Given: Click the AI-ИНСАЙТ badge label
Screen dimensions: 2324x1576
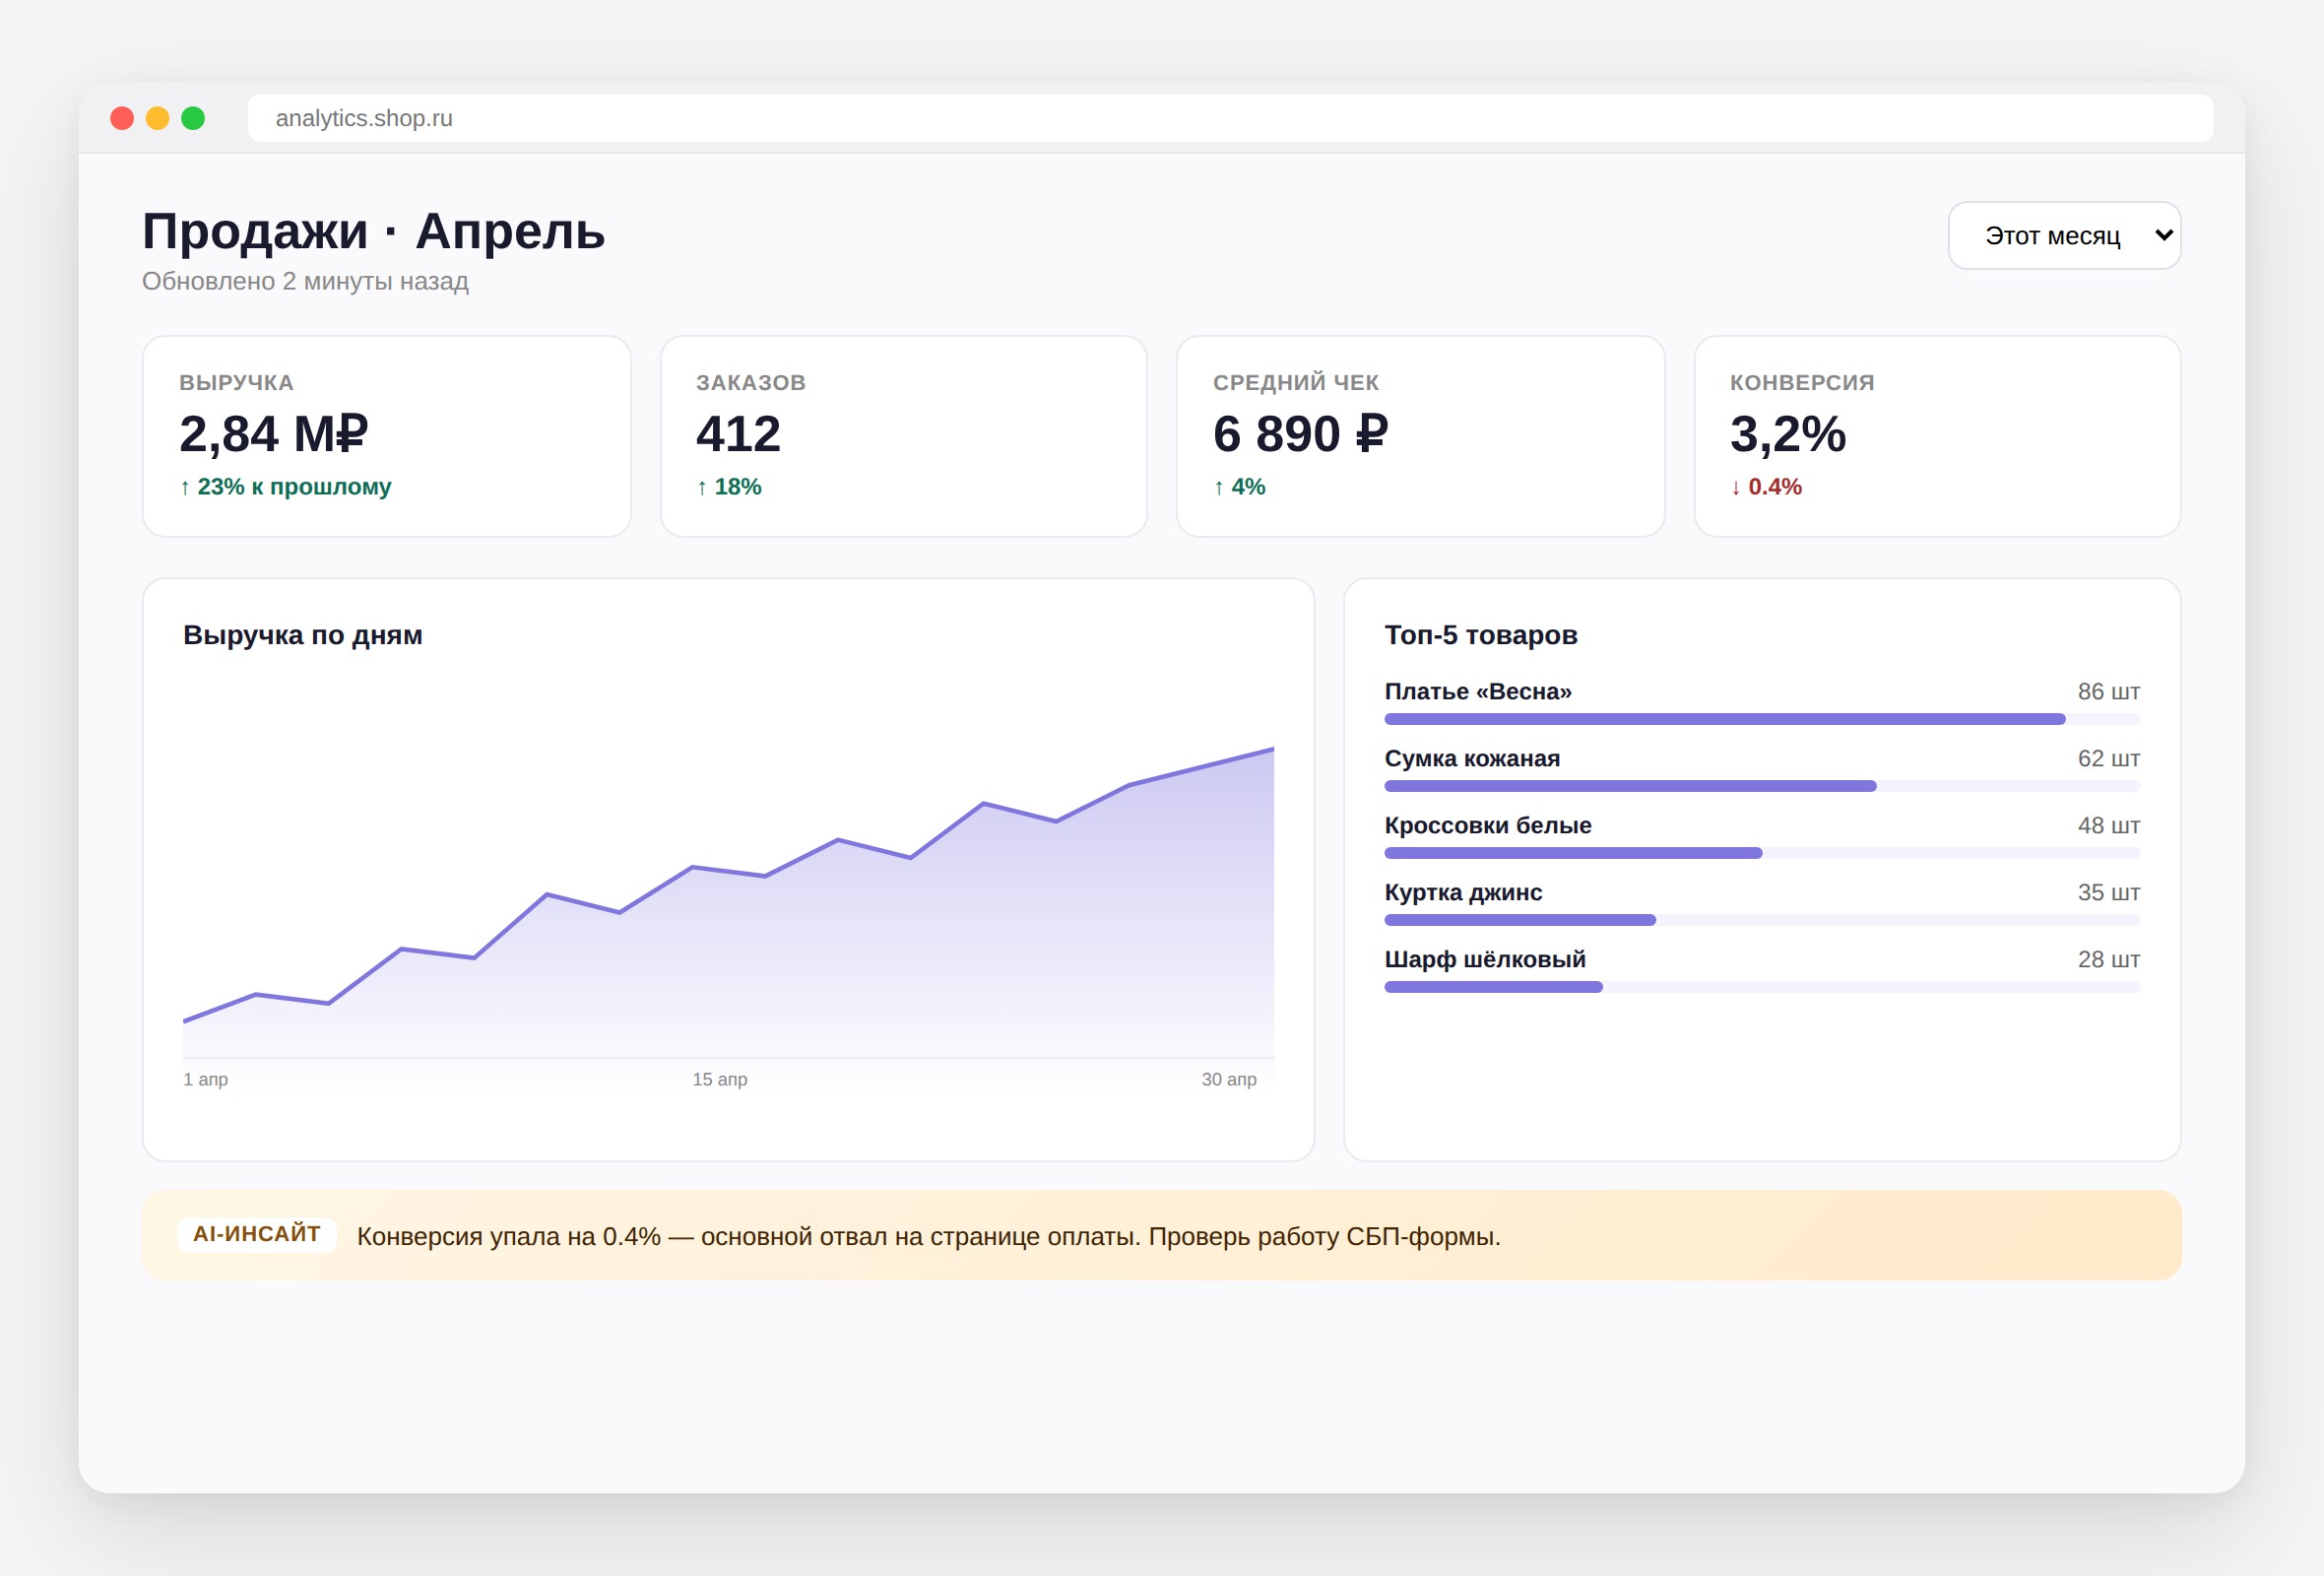Looking at the screenshot, I should pyautogui.click(x=257, y=1234).
